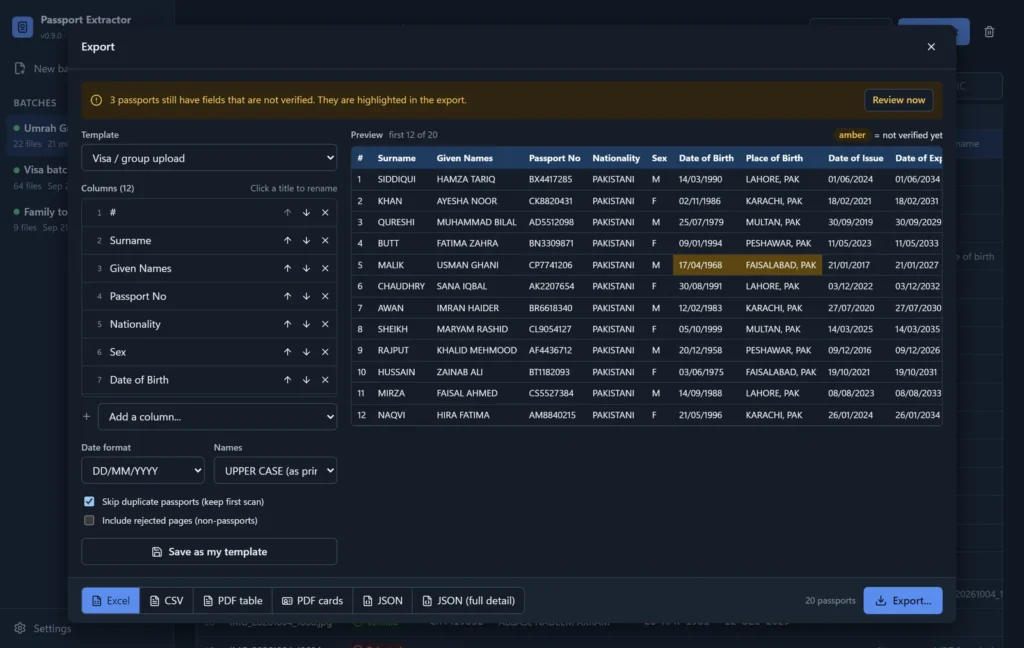Move the Given Names column down

(x=306, y=268)
